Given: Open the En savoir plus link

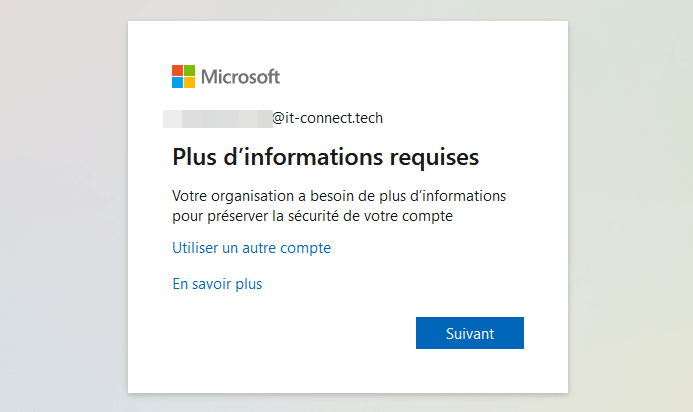Looking at the screenshot, I should click(217, 284).
